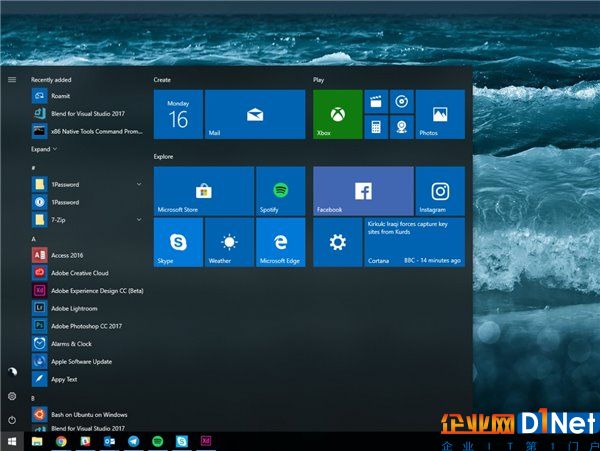The image size is (600, 451).
Task: Open the Cortana news tile
Action: point(414,242)
